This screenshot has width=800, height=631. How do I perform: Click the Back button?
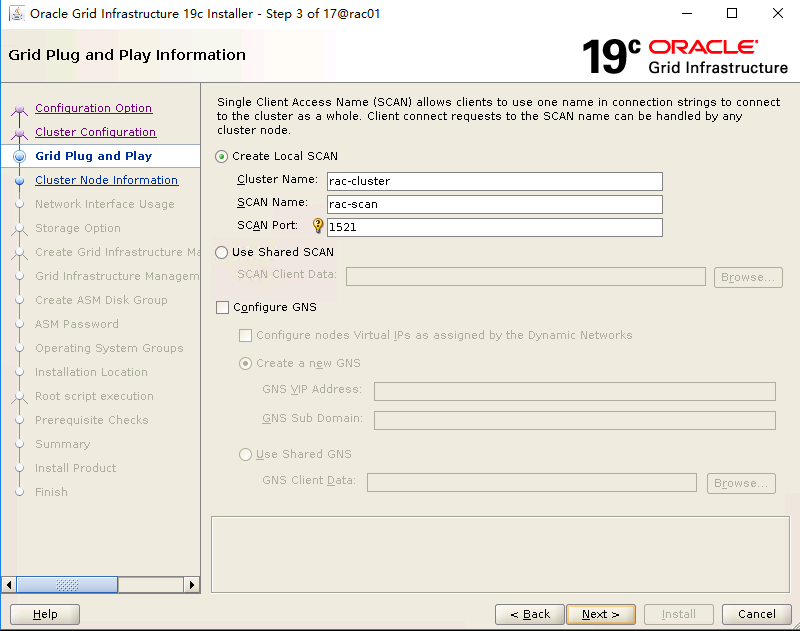click(x=530, y=614)
